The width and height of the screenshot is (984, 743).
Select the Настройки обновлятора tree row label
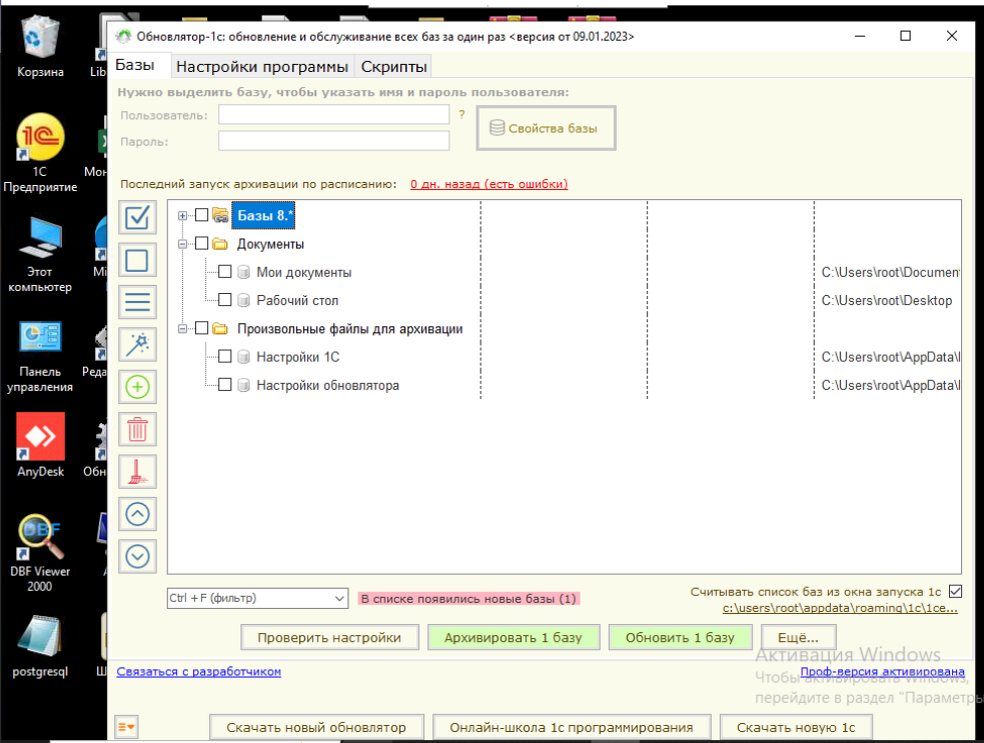[x=328, y=385]
